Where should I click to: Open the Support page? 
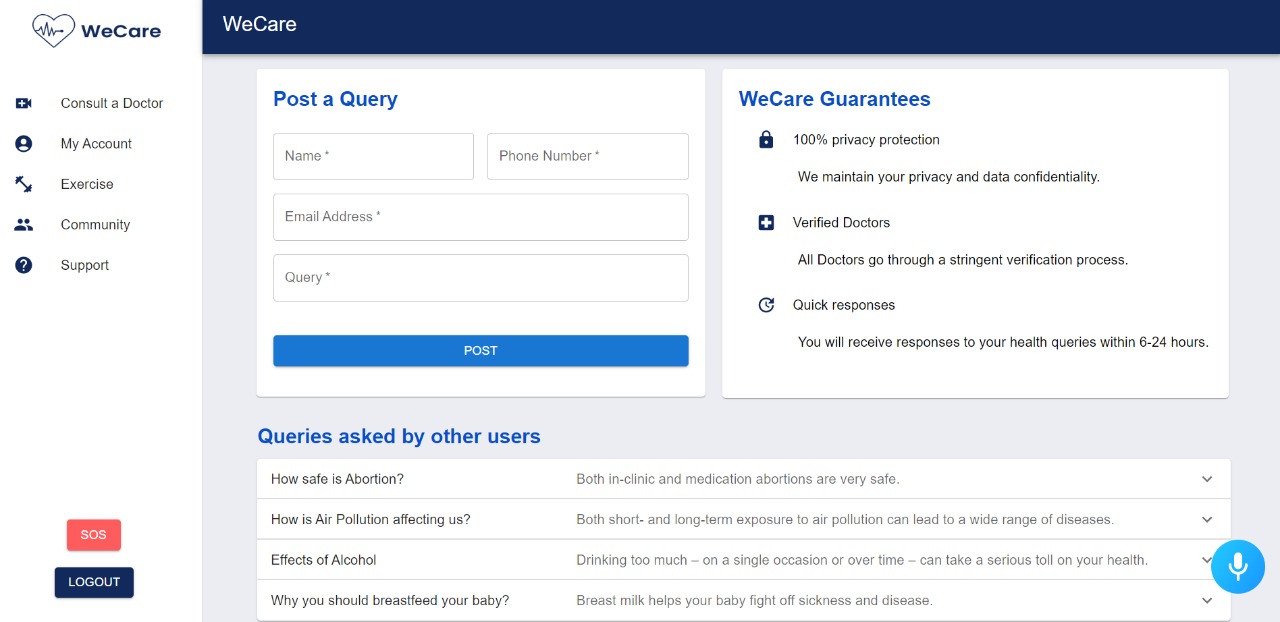85,265
